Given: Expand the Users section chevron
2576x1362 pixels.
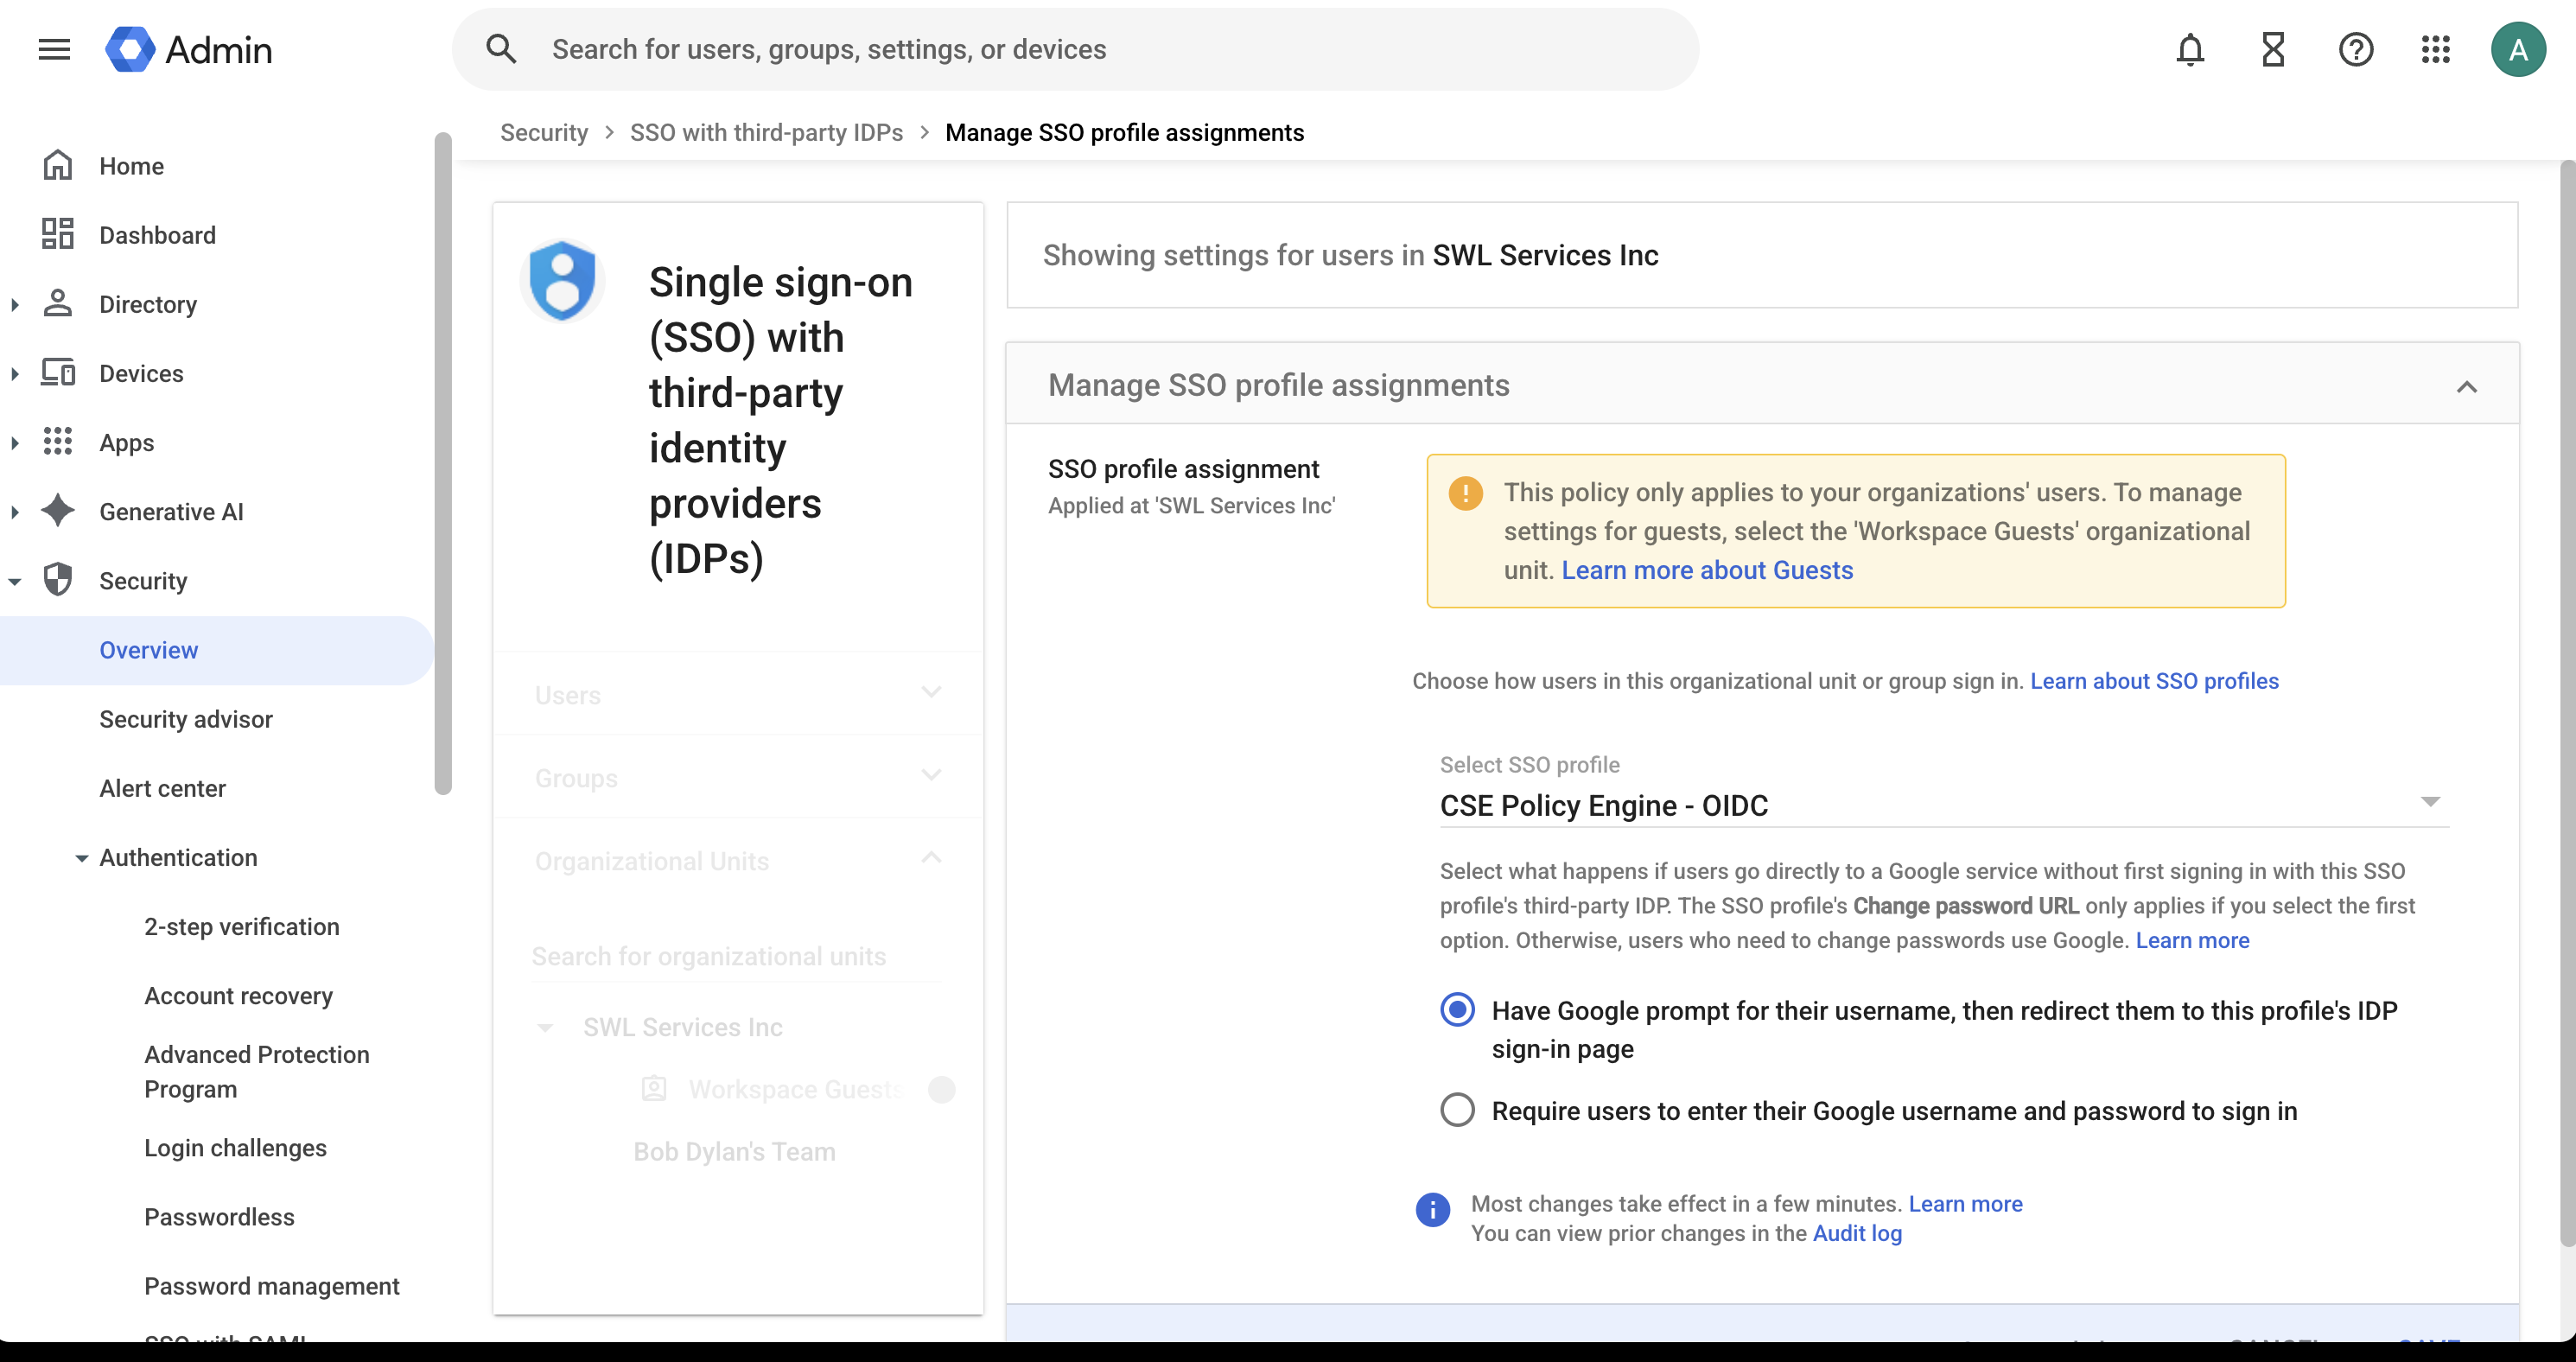Looking at the screenshot, I should (931, 692).
